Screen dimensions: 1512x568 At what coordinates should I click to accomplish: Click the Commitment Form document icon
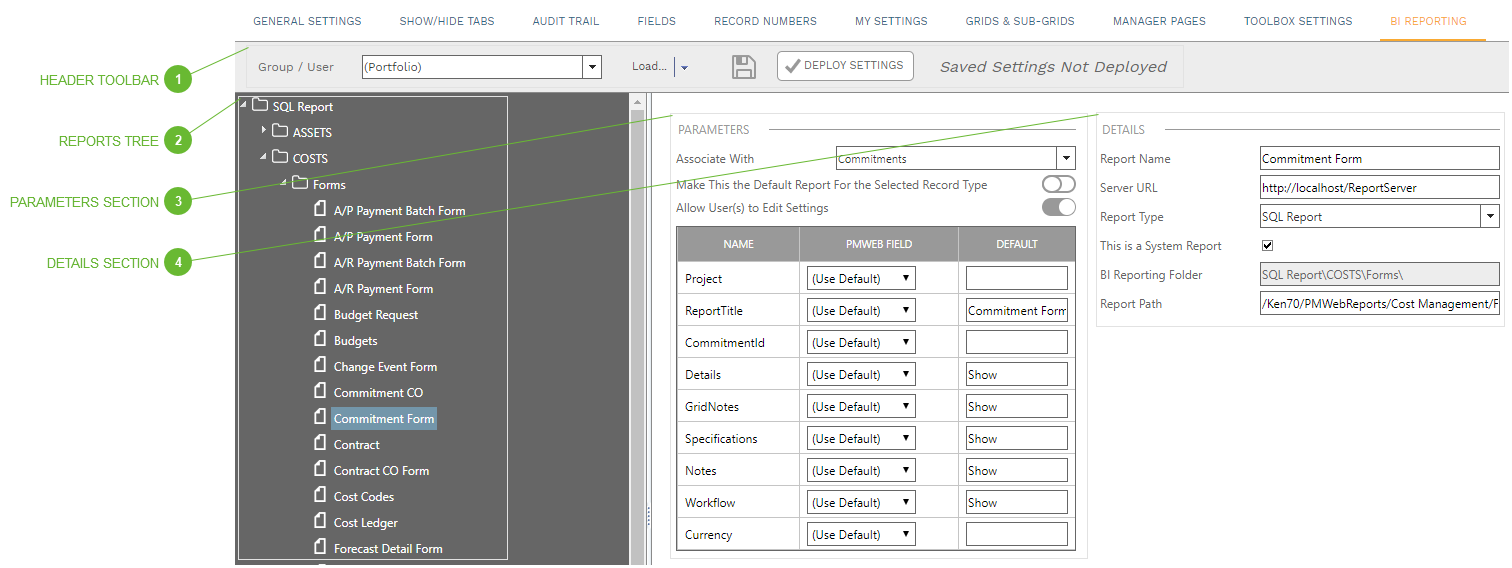tap(321, 417)
